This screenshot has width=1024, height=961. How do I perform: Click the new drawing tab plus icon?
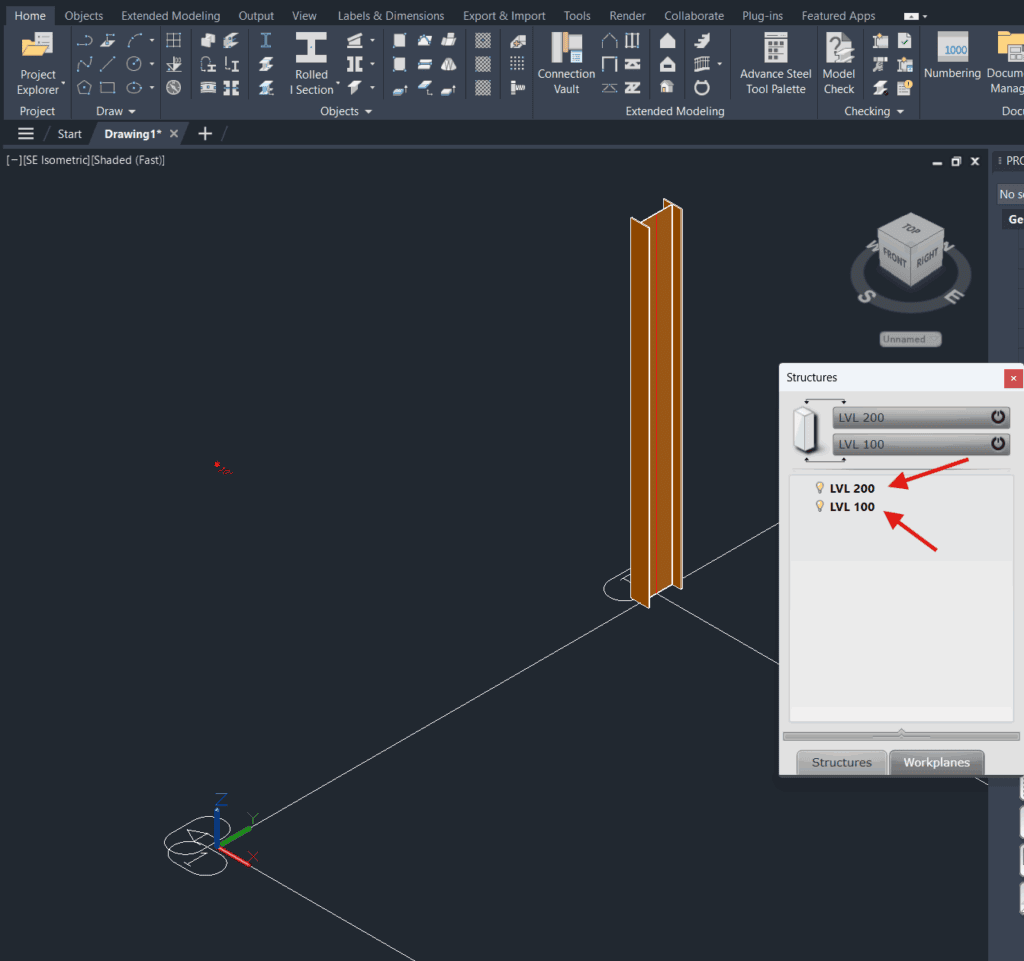205,134
